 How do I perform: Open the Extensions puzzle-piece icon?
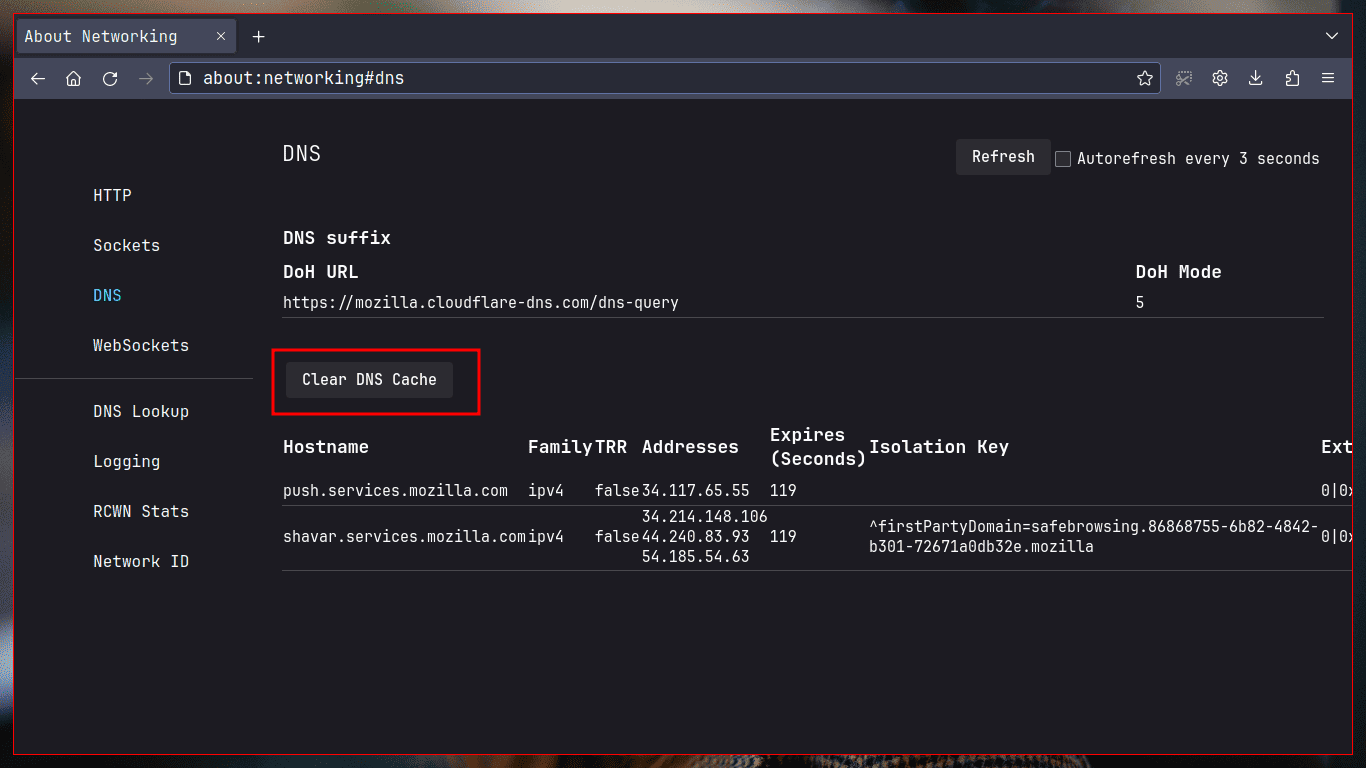(1292, 77)
